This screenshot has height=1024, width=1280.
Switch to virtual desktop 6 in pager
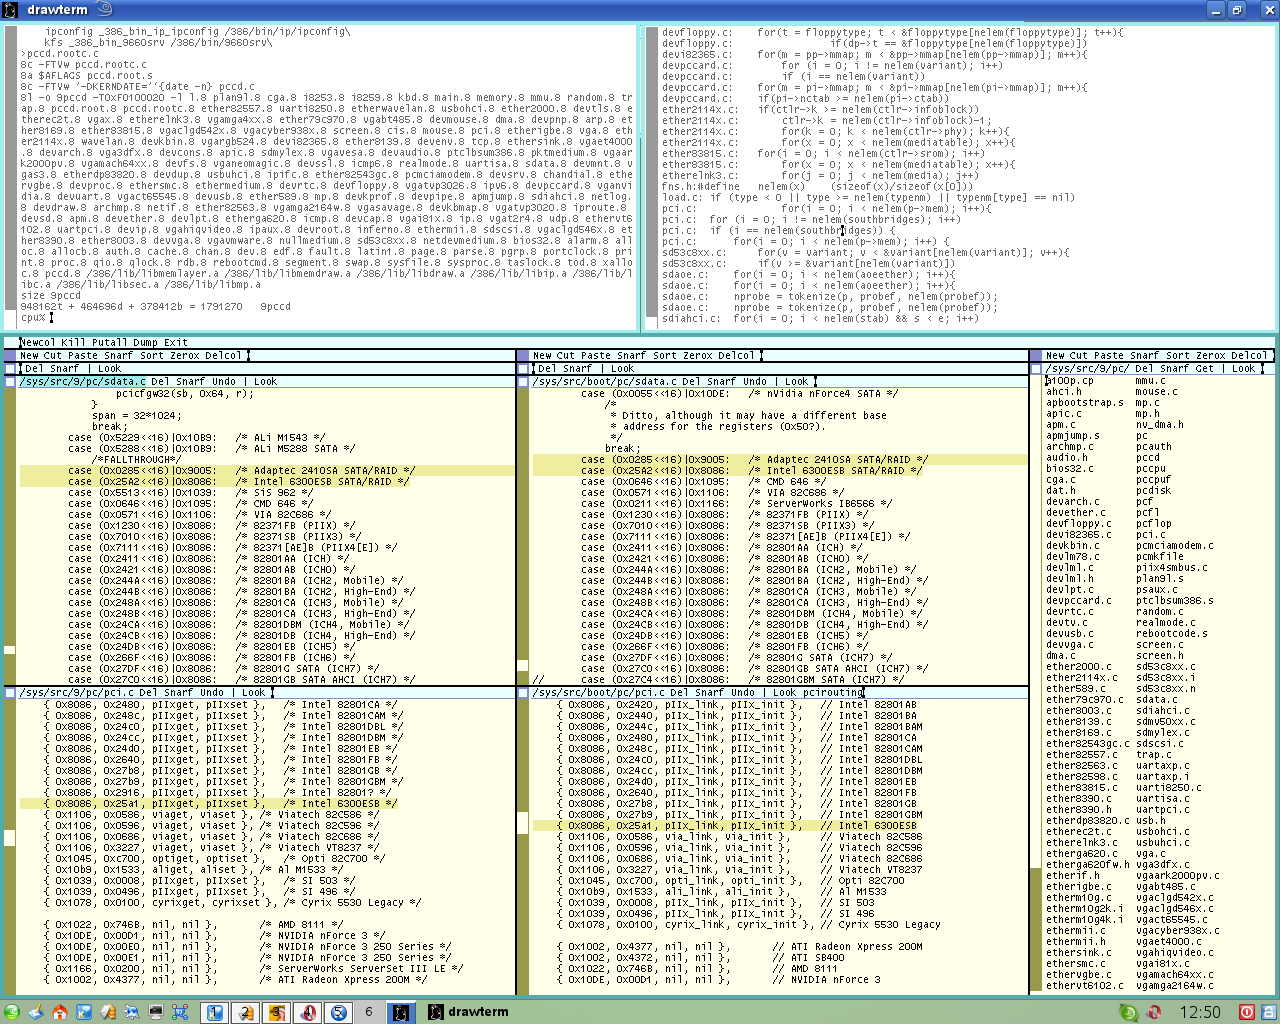click(x=370, y=1012)
